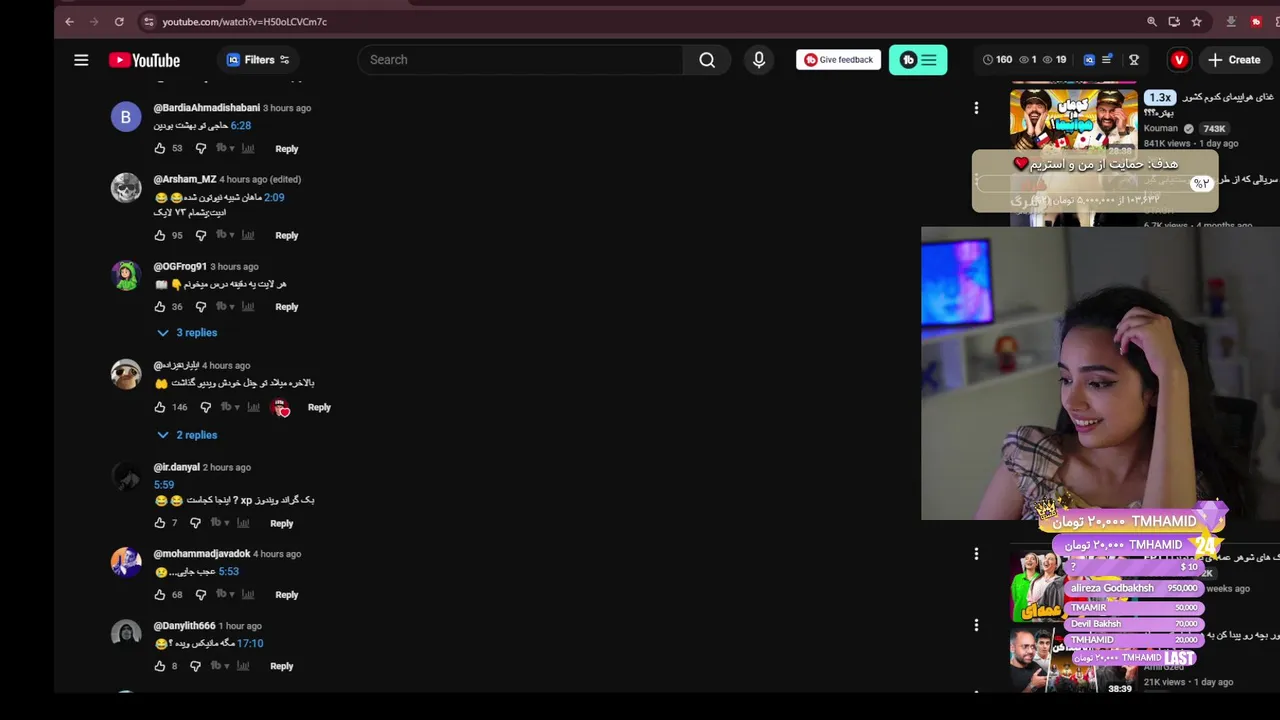1280x720 pixels.
Task: Open TubeBuddy dropdown on mohammadjavadok comment
Action: coord(225,595)
